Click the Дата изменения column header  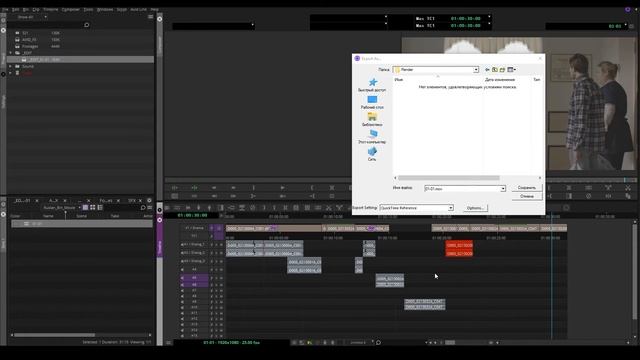500,80
